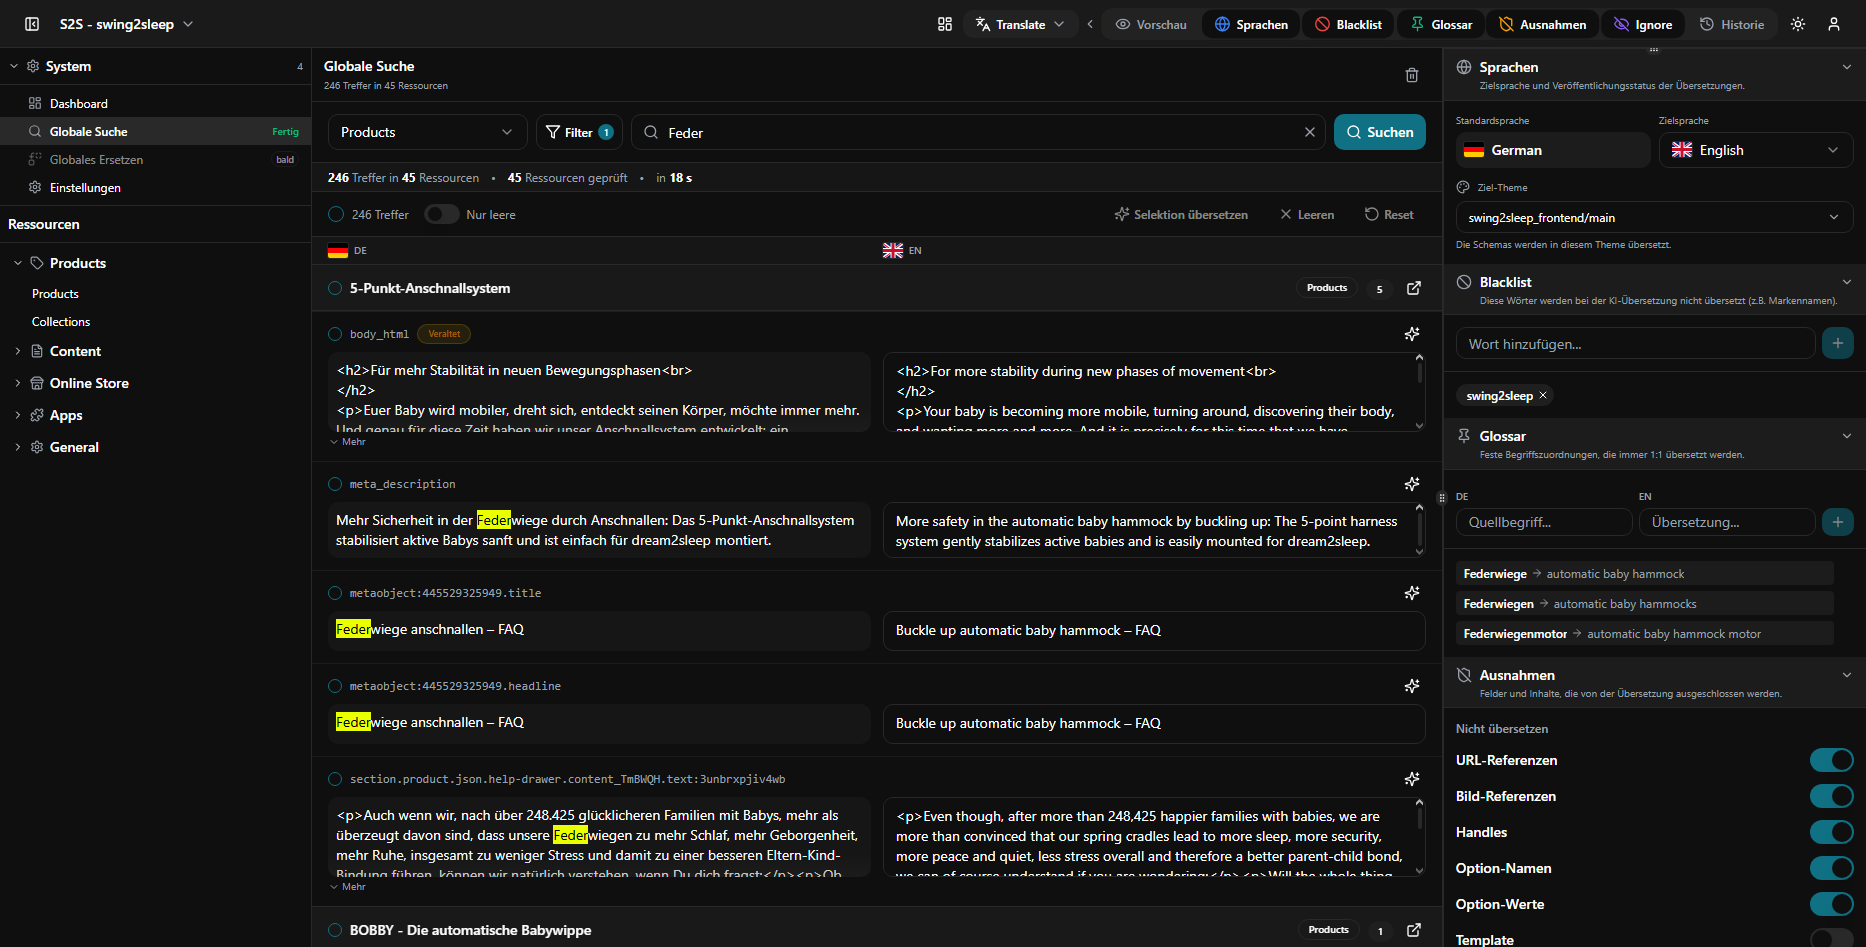Open the user account icon
The height and width of the screenshot is (947, 1866).
coord(1834,24)
